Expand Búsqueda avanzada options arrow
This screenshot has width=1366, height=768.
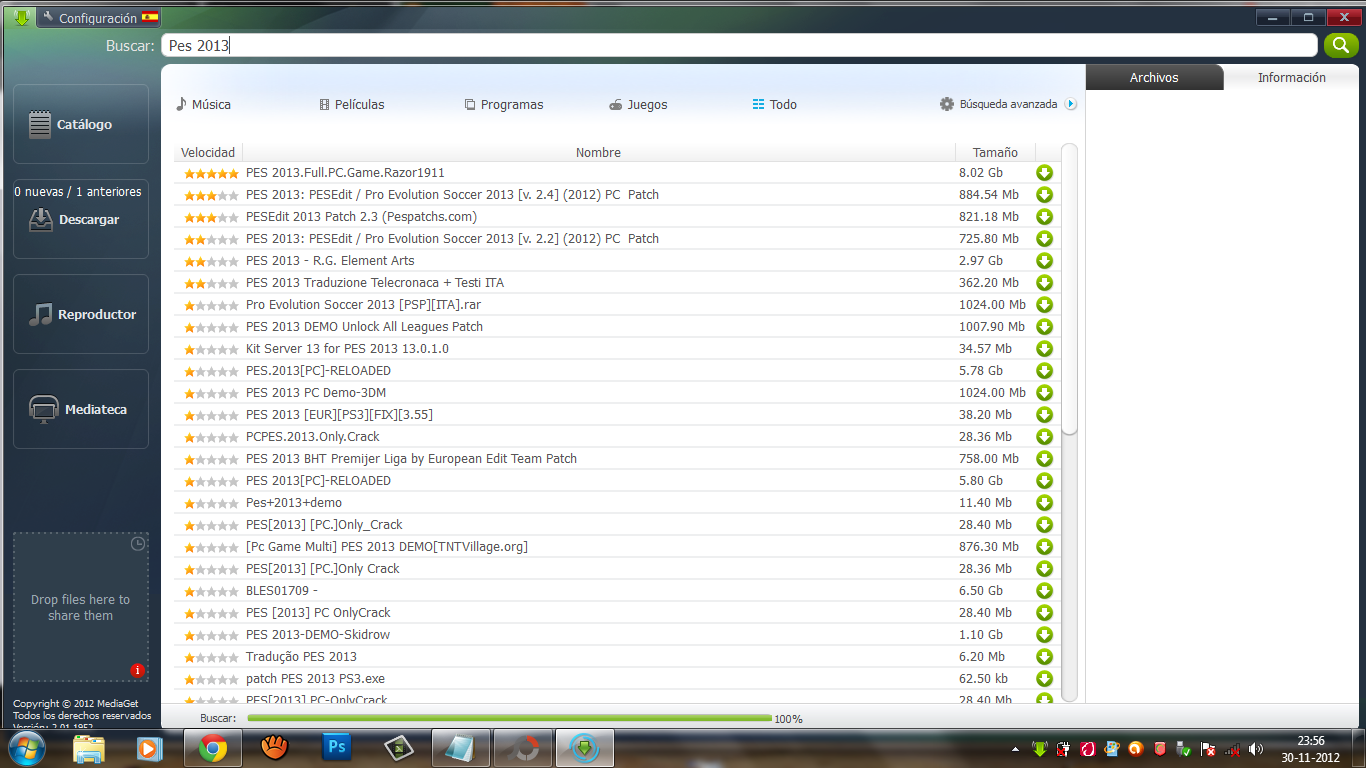[1071, 104]
